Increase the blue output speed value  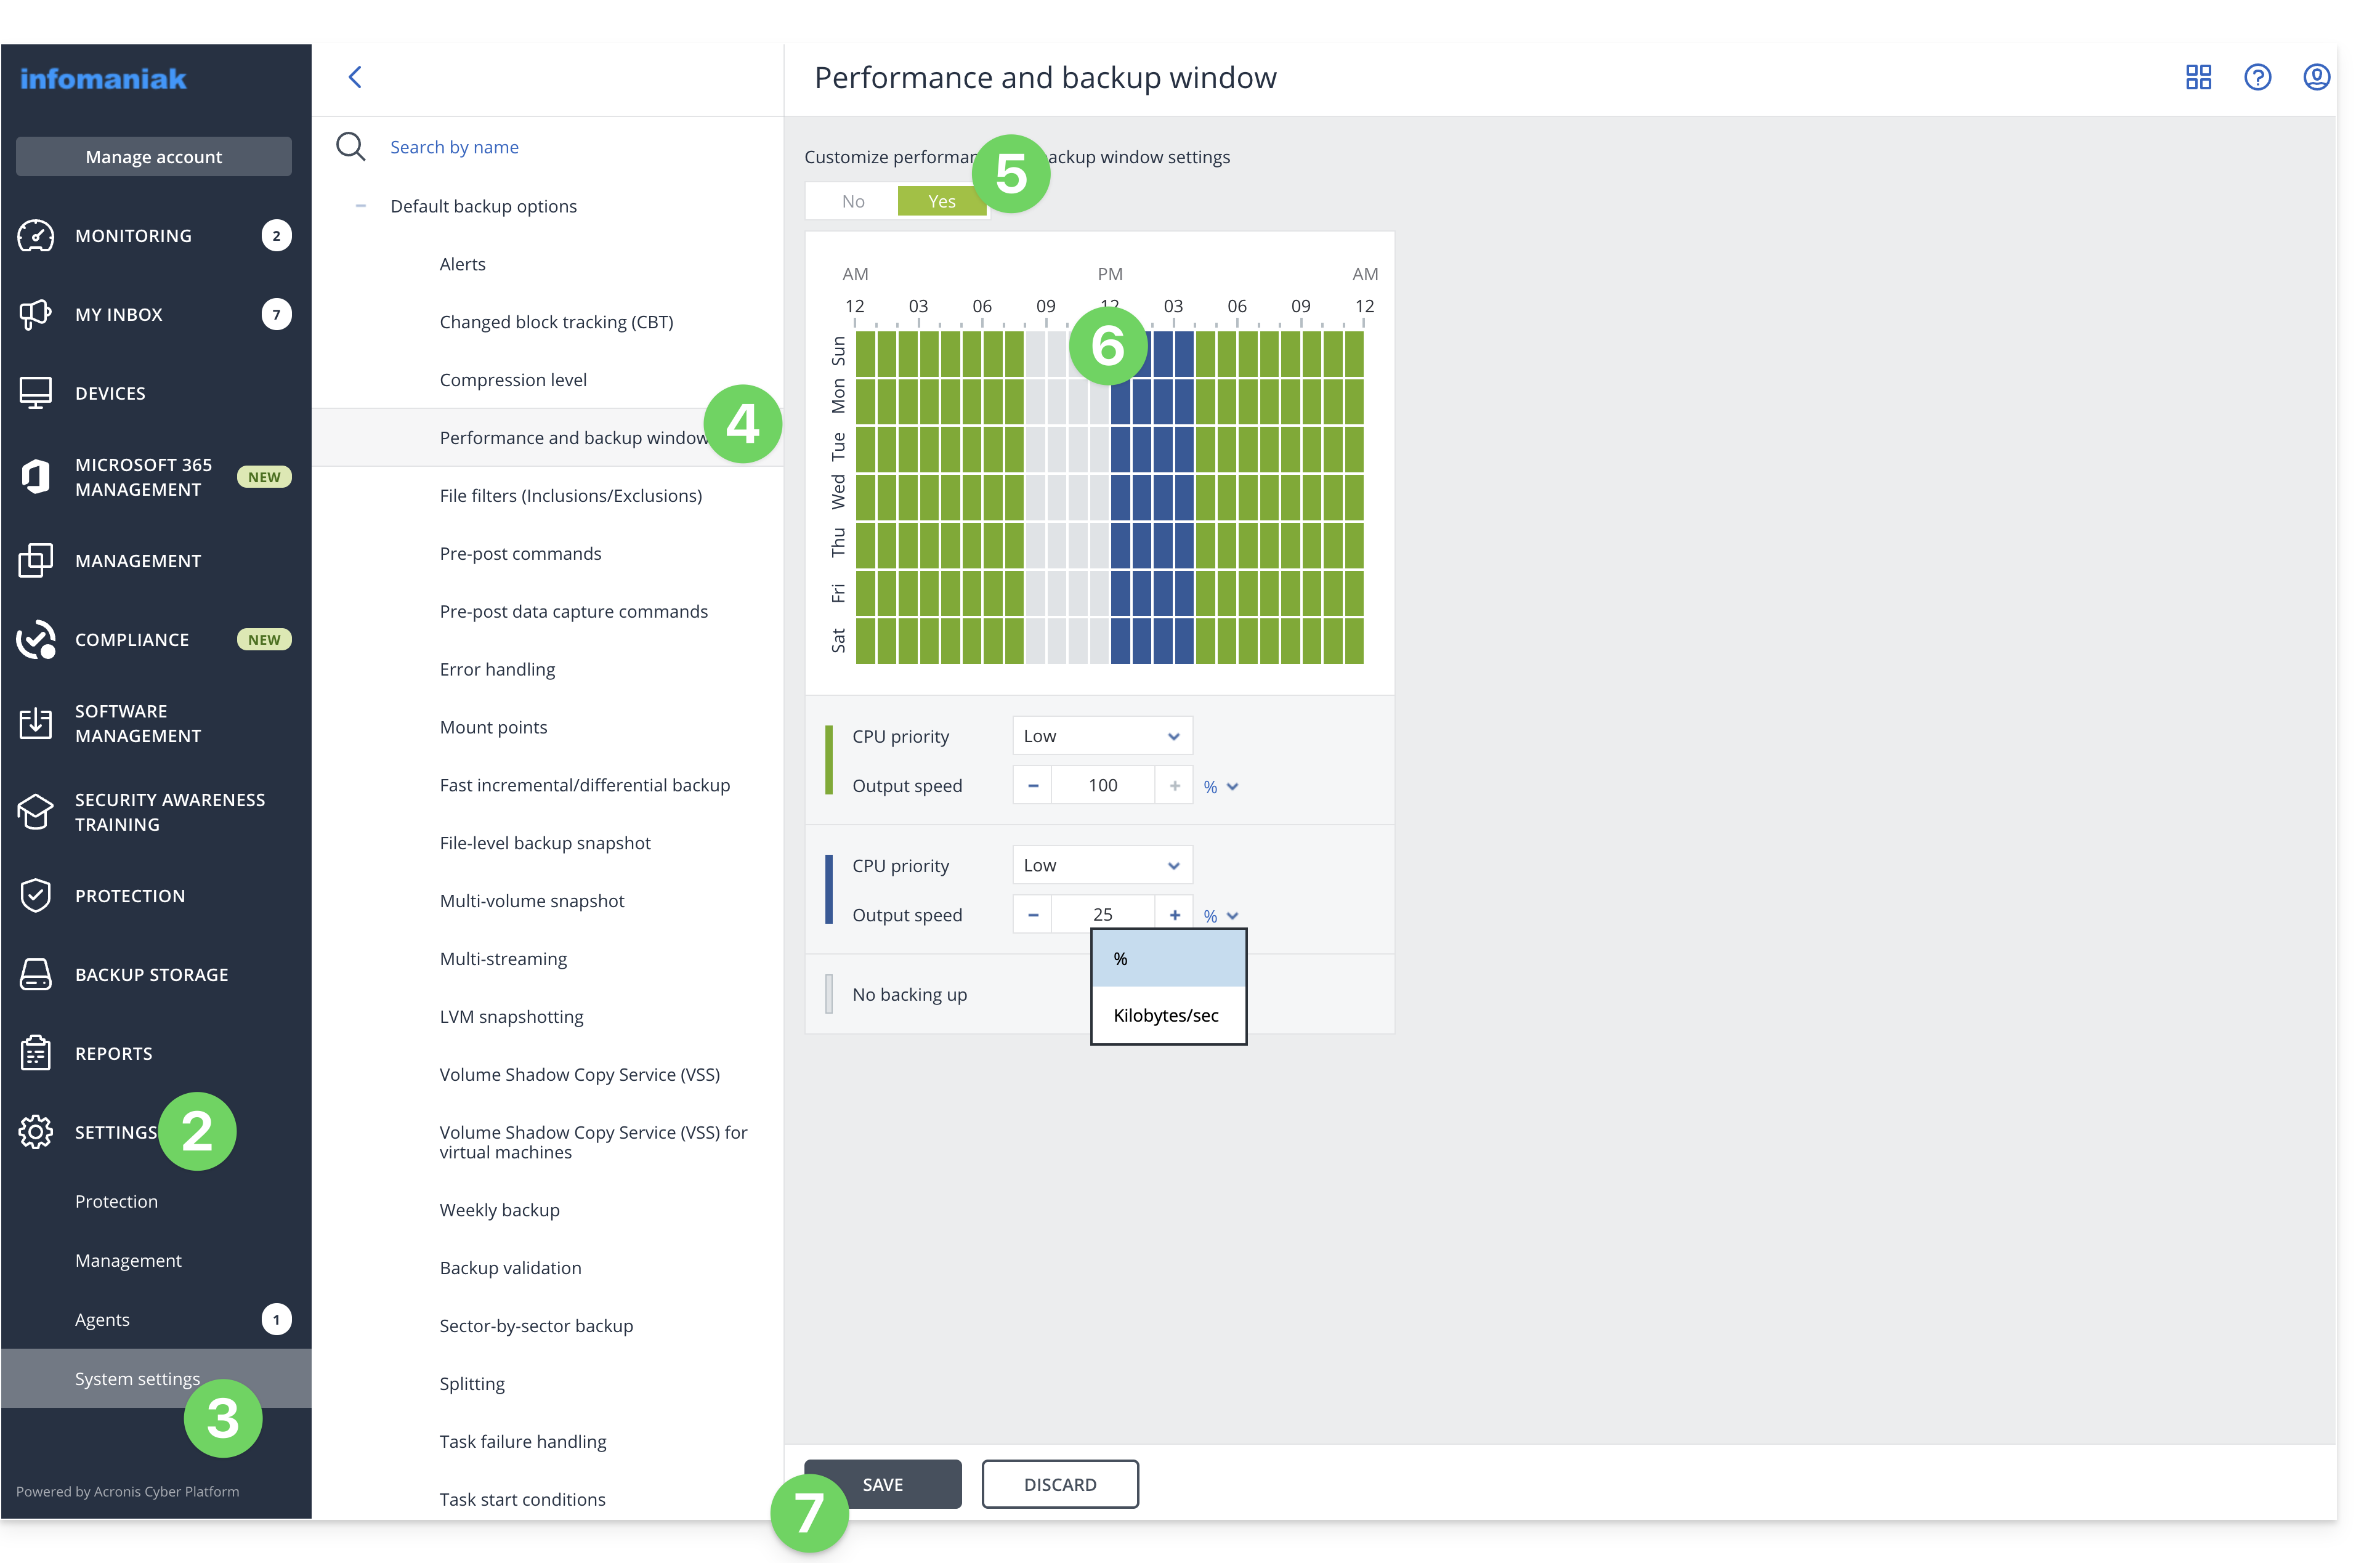tap(1174, 914)
